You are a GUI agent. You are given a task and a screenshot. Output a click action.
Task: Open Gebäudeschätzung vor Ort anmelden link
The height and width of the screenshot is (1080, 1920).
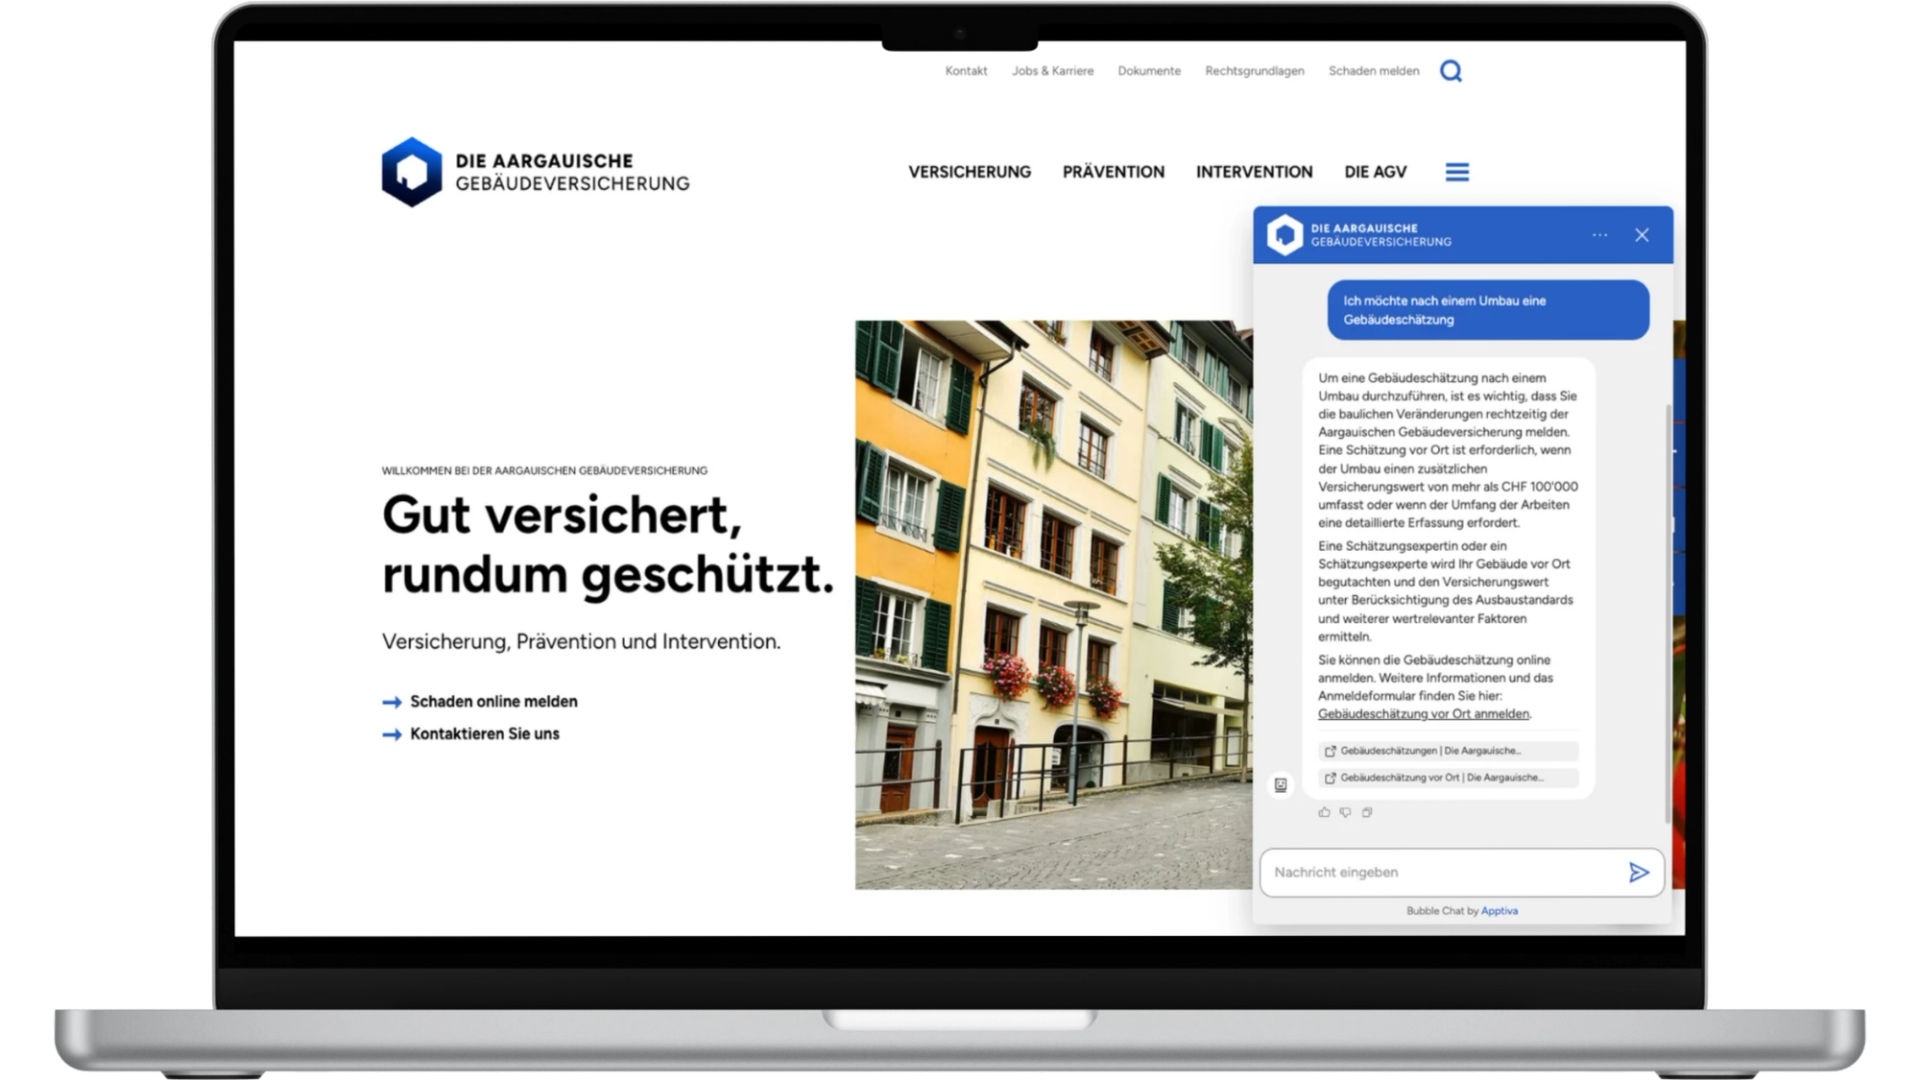(1423, 714)
